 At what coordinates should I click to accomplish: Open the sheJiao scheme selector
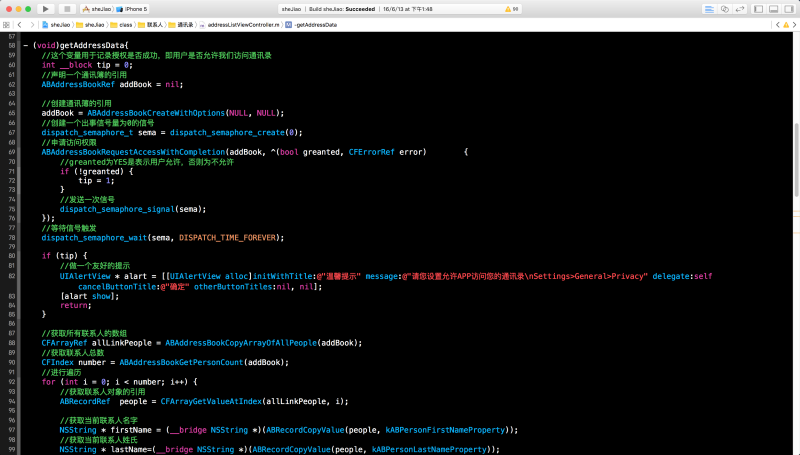[x=97, y=9]
